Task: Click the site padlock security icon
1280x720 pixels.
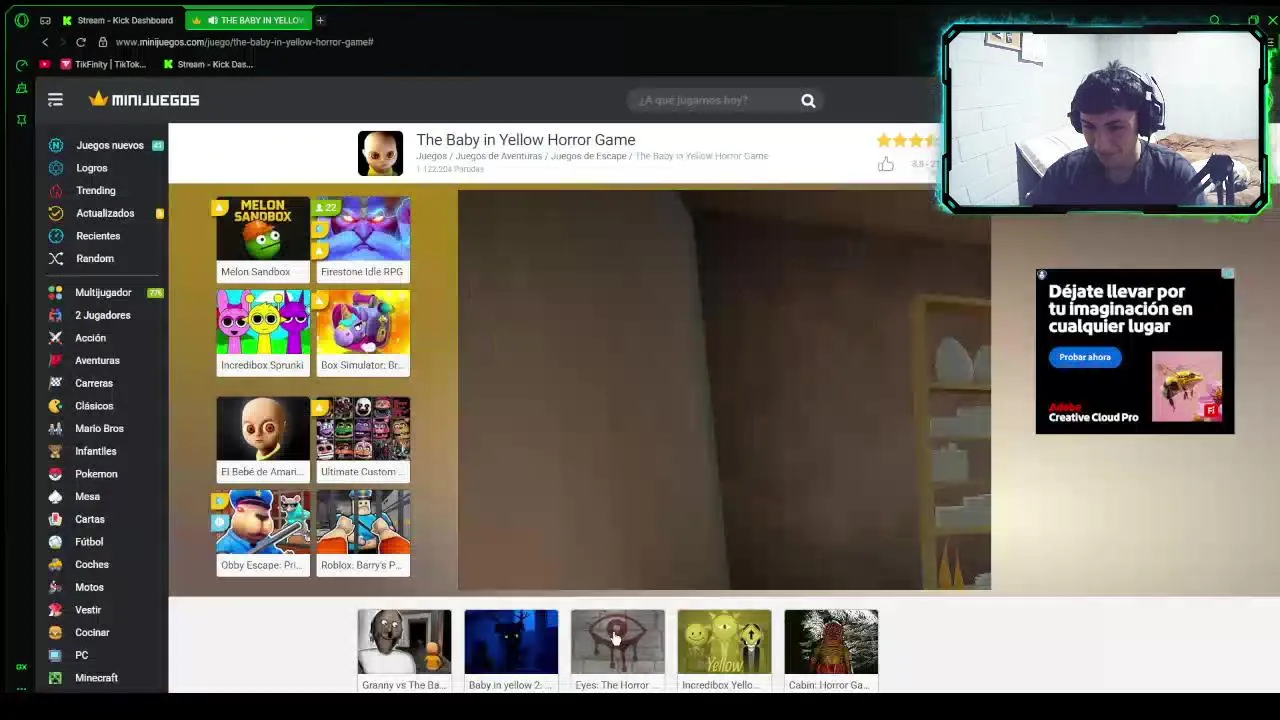Action: 103,42
